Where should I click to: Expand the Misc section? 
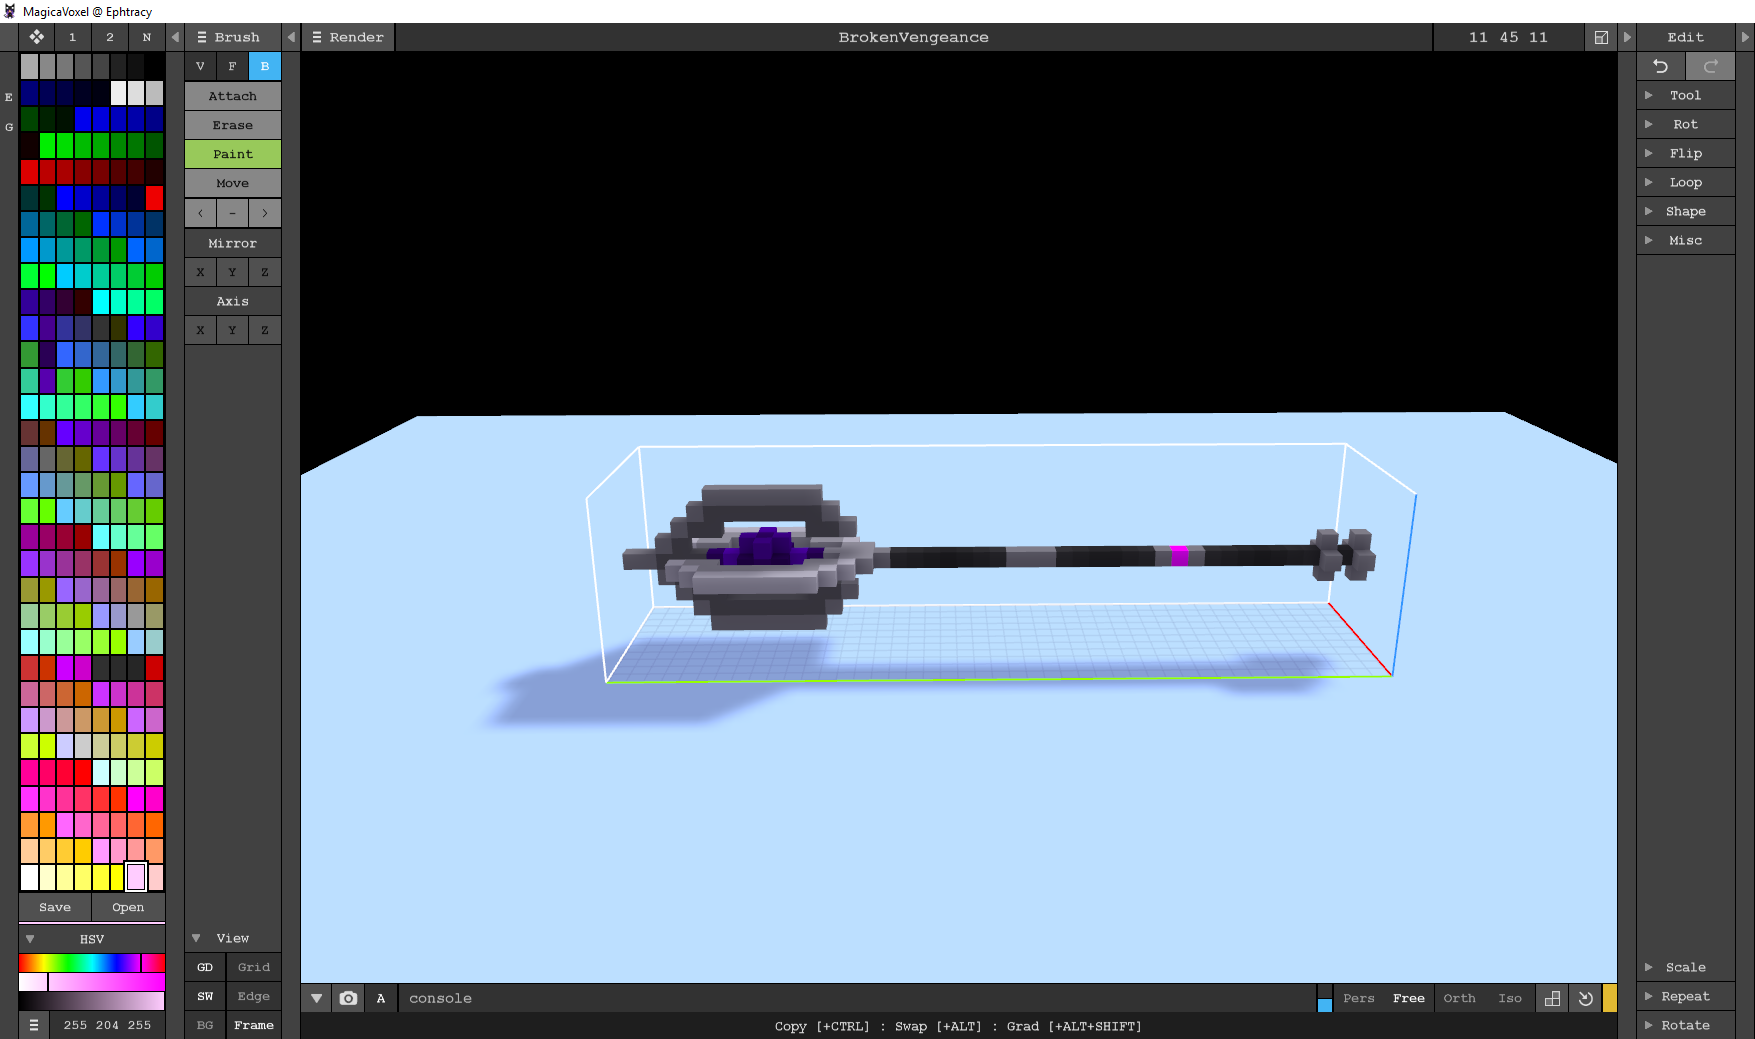(1685, 240)
